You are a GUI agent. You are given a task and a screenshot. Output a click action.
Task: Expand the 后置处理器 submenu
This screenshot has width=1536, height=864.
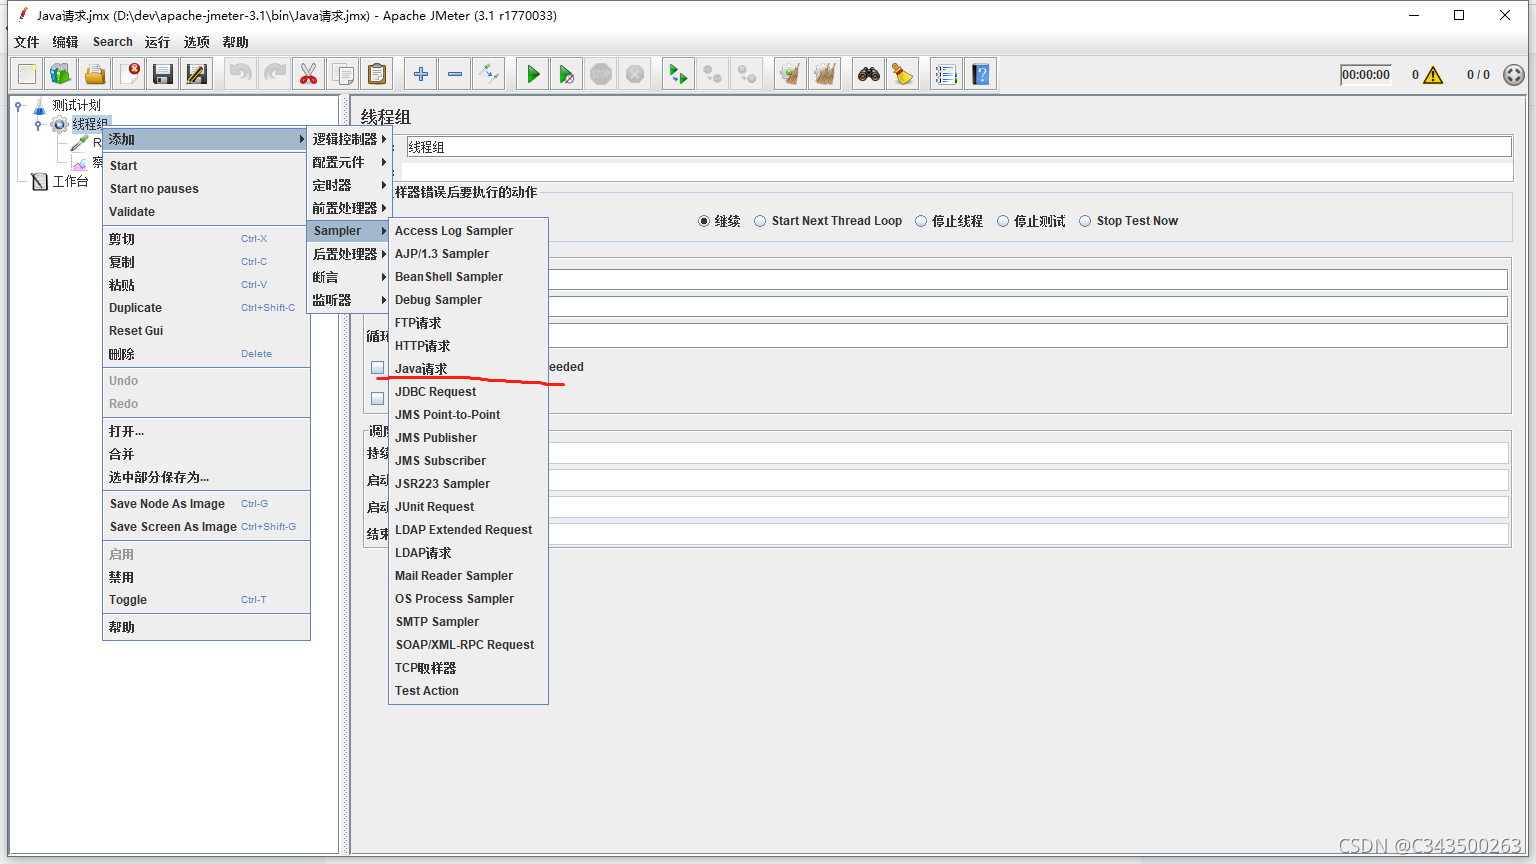[x=349, y=254]
